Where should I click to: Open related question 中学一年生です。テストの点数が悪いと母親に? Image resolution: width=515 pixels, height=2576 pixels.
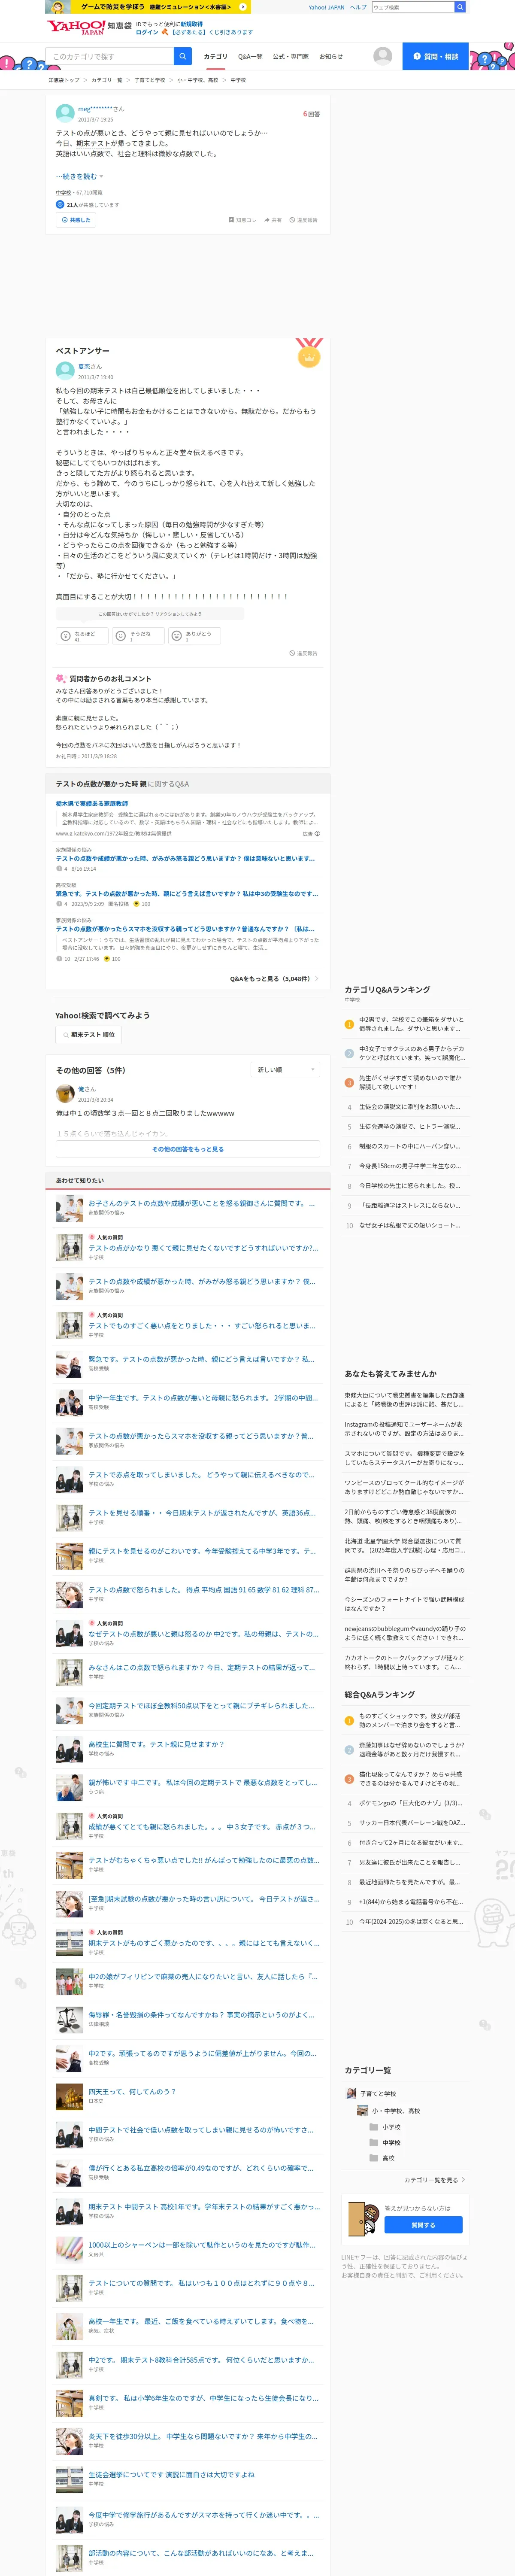[202, 1398]
